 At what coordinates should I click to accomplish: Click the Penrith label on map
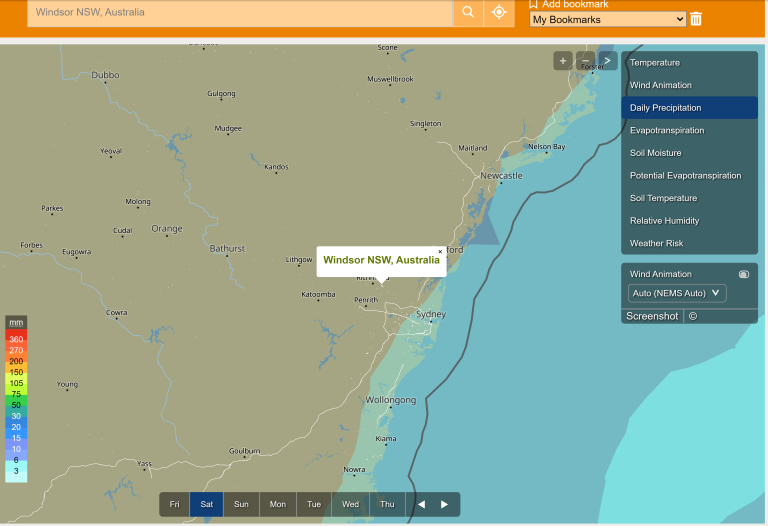click(366, 300)
